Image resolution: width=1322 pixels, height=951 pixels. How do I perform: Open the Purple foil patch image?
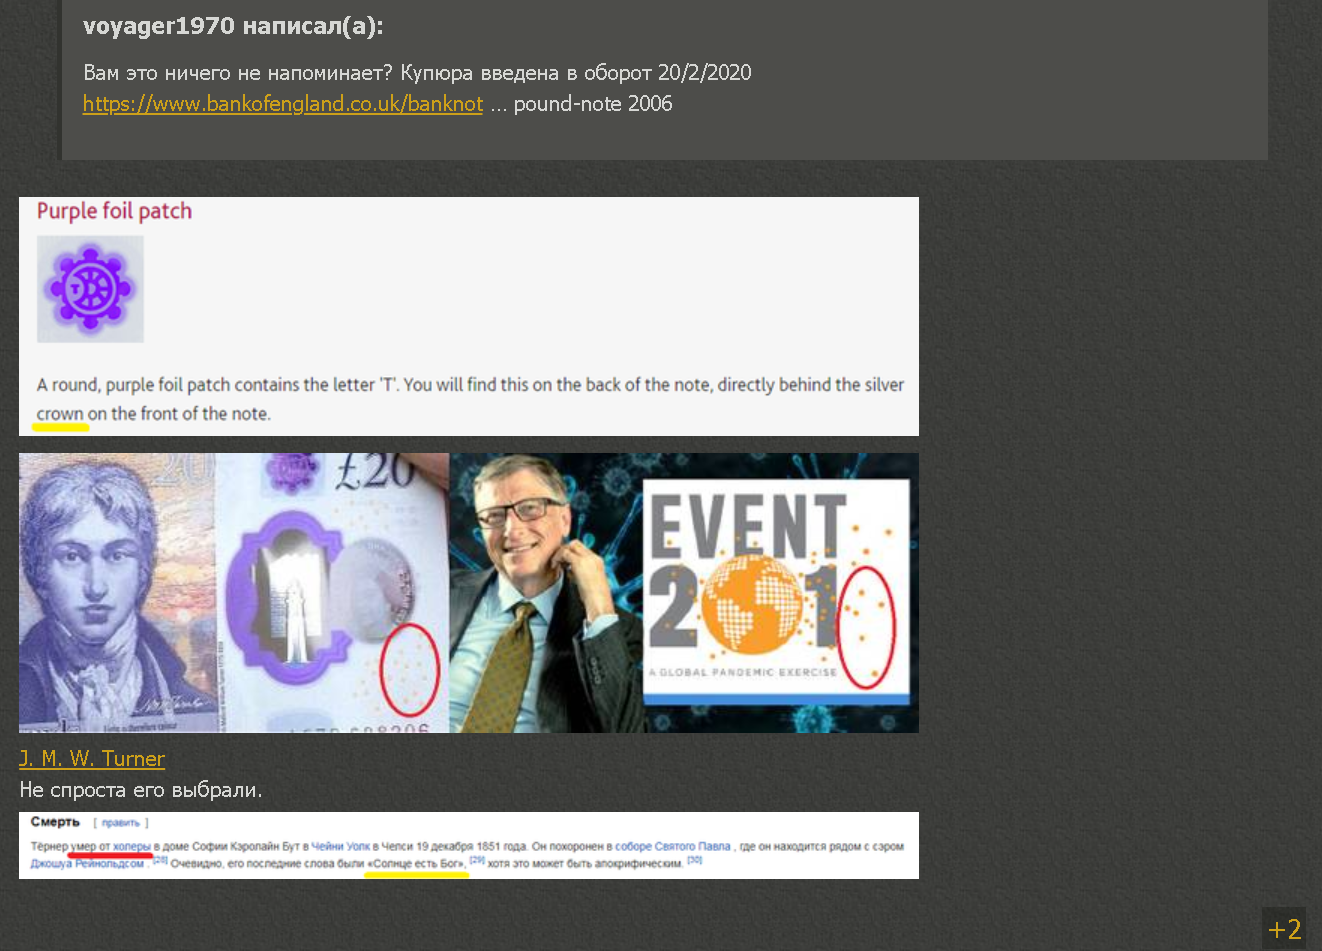coord(469,316)
